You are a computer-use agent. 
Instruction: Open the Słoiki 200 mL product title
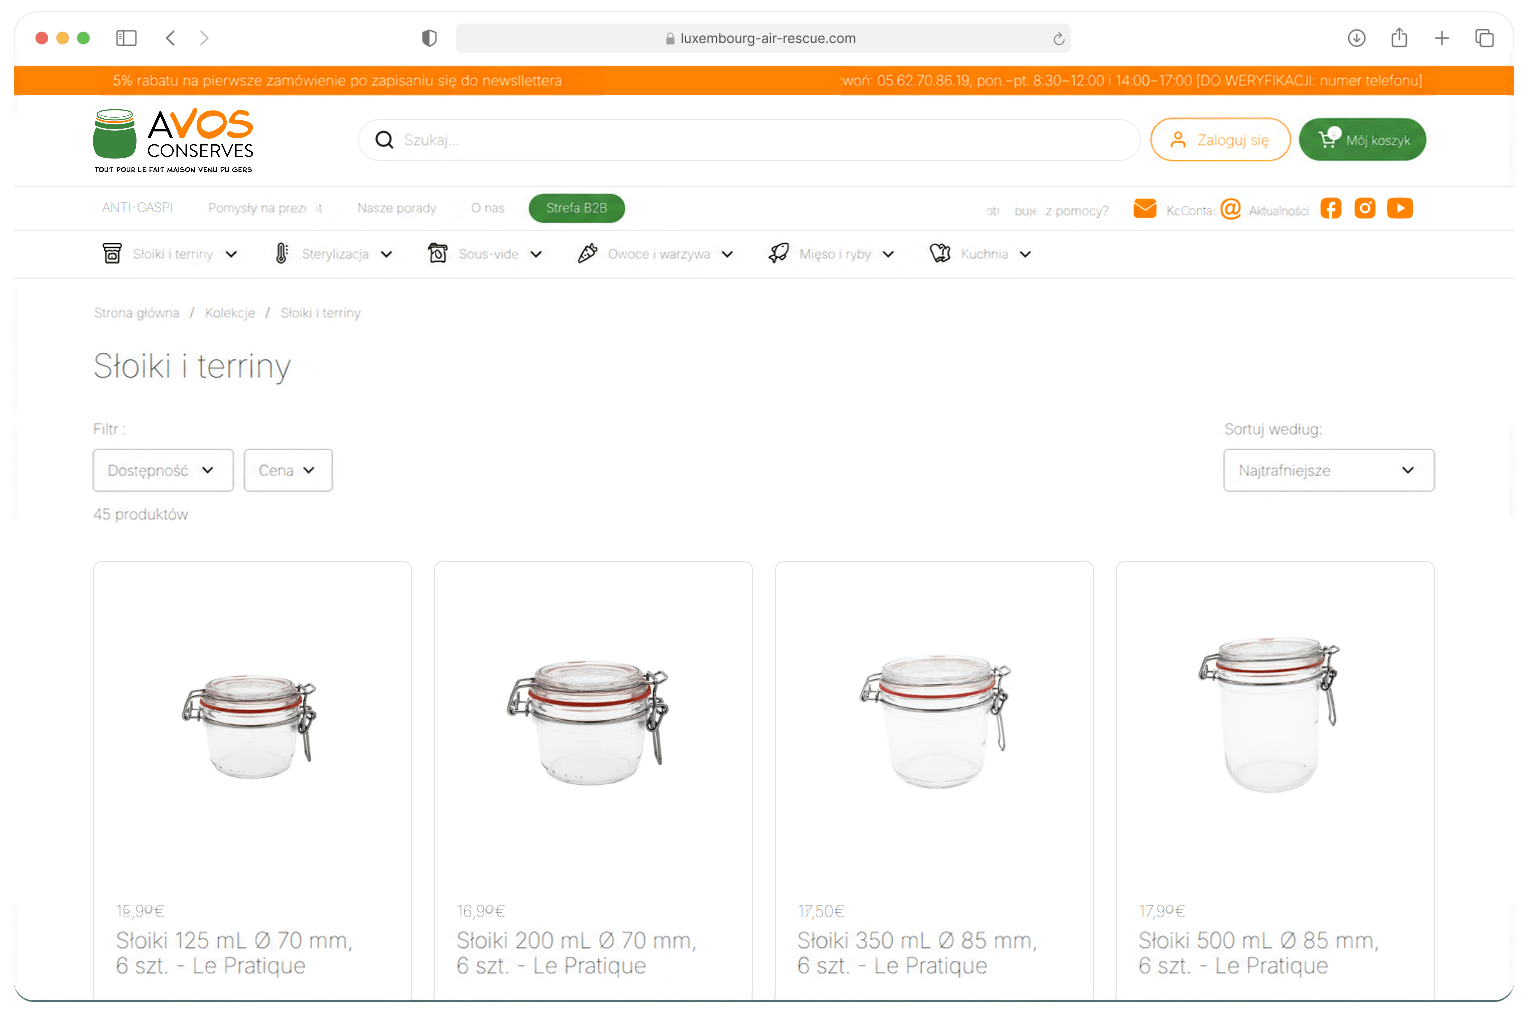pyautogui.click(x=576, y=953)
